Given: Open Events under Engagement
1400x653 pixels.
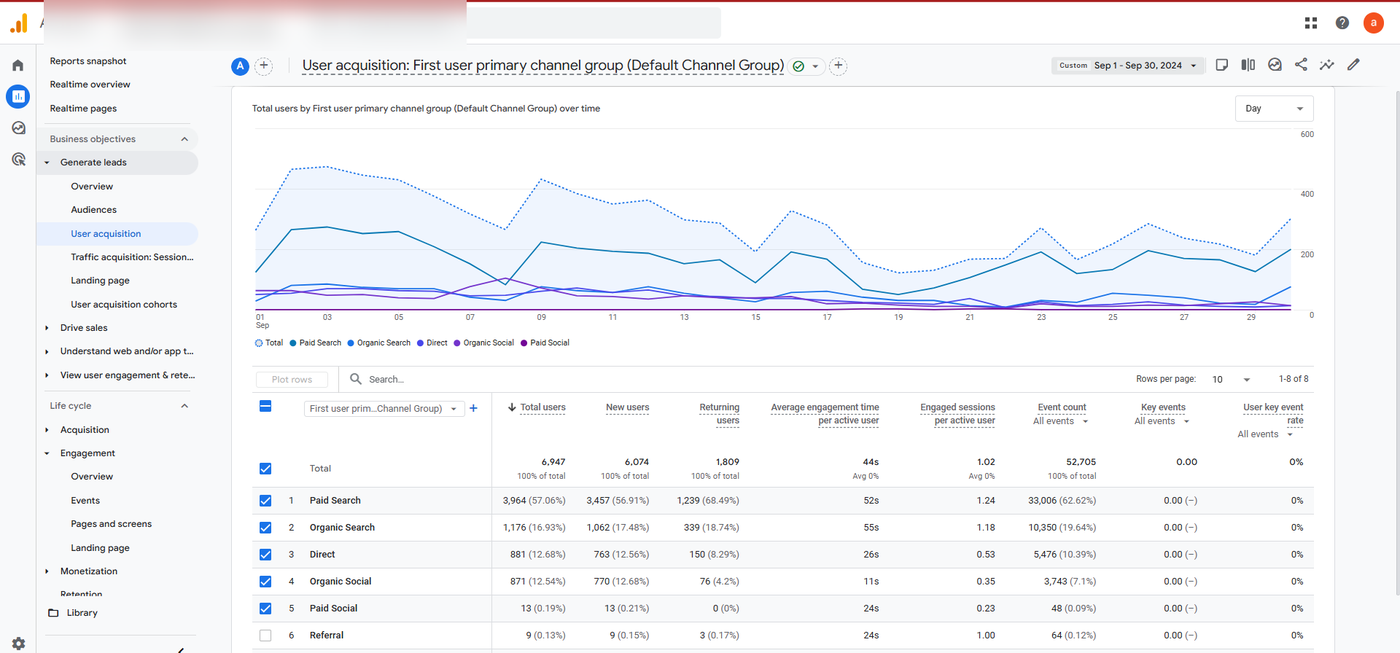Looking at the screenshot, I should [85, 500].
